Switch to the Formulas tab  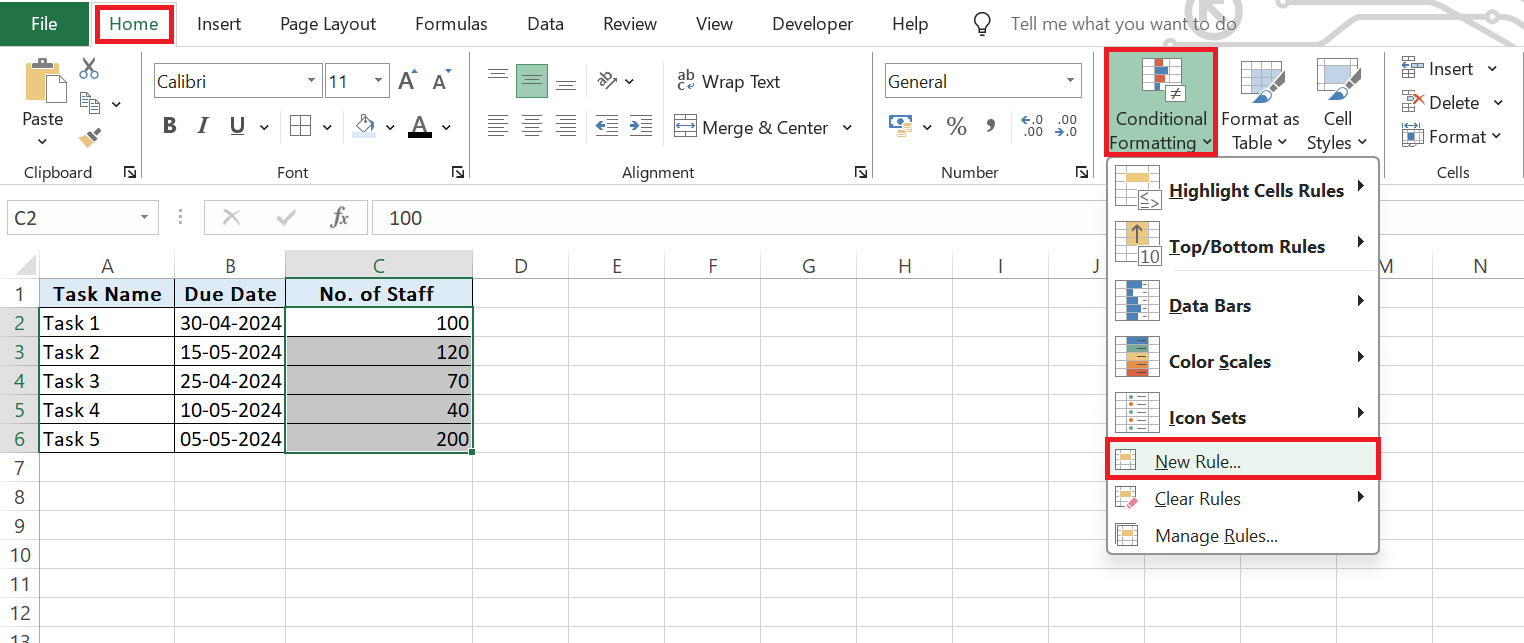pyautogui.click(x=451, y=24)
